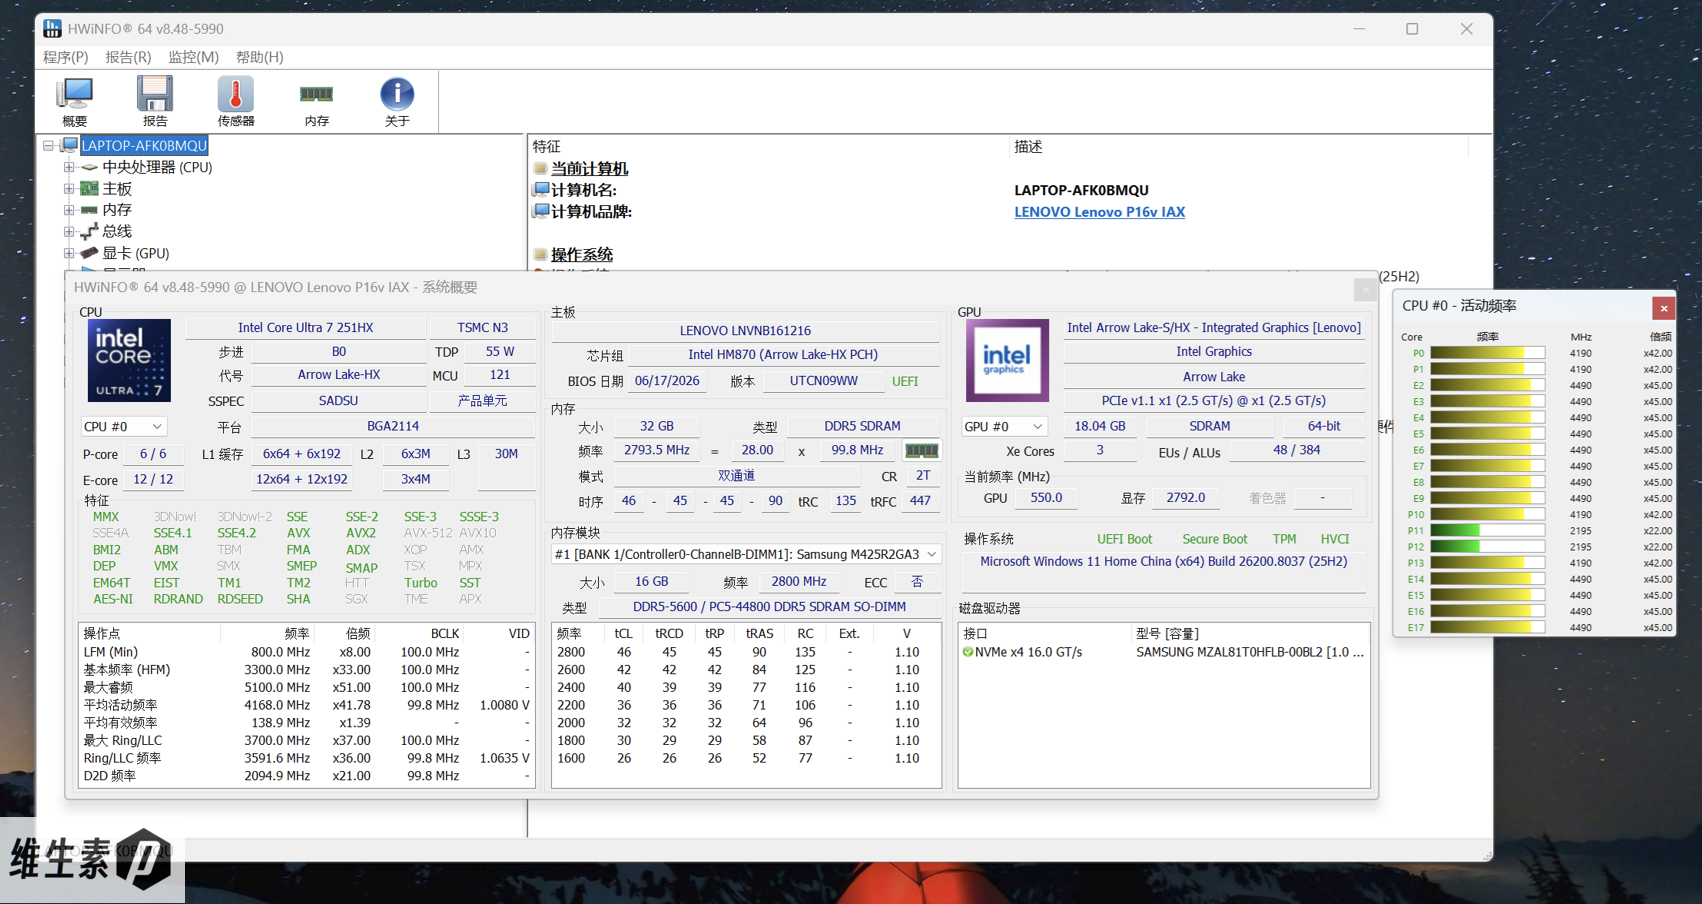Screen dimensions: 1702x904
Task: Open the GPU #0 selector dropdown
Action: click(x=1004, y=427)
